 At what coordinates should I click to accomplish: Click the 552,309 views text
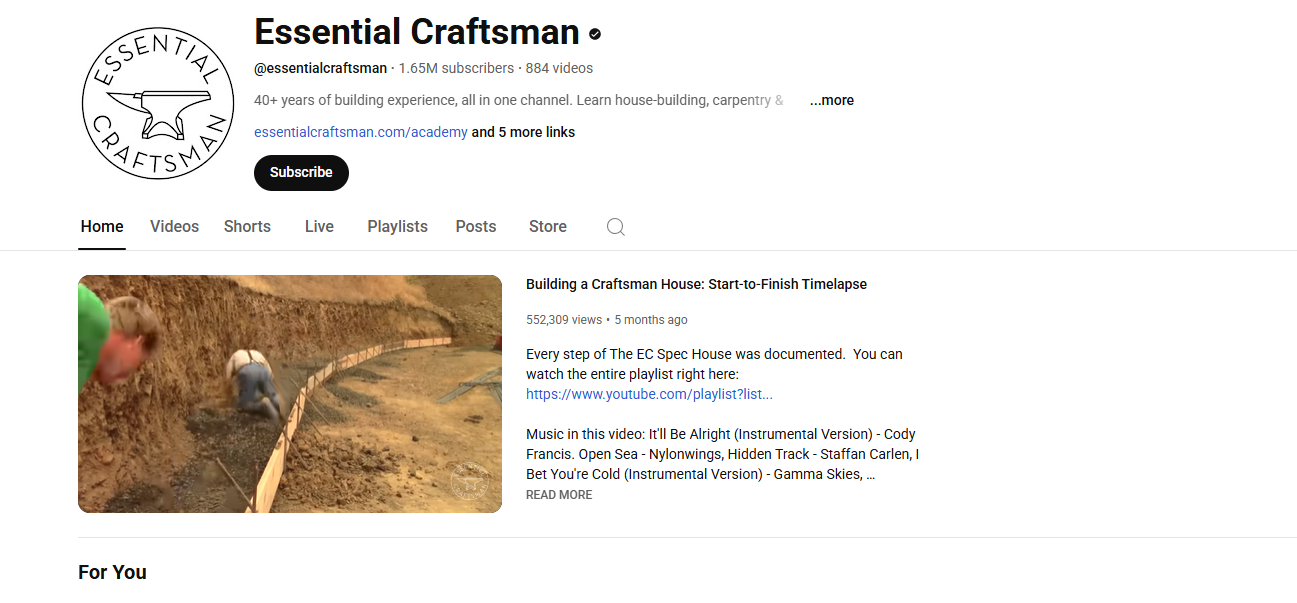(x=565, y=319)
